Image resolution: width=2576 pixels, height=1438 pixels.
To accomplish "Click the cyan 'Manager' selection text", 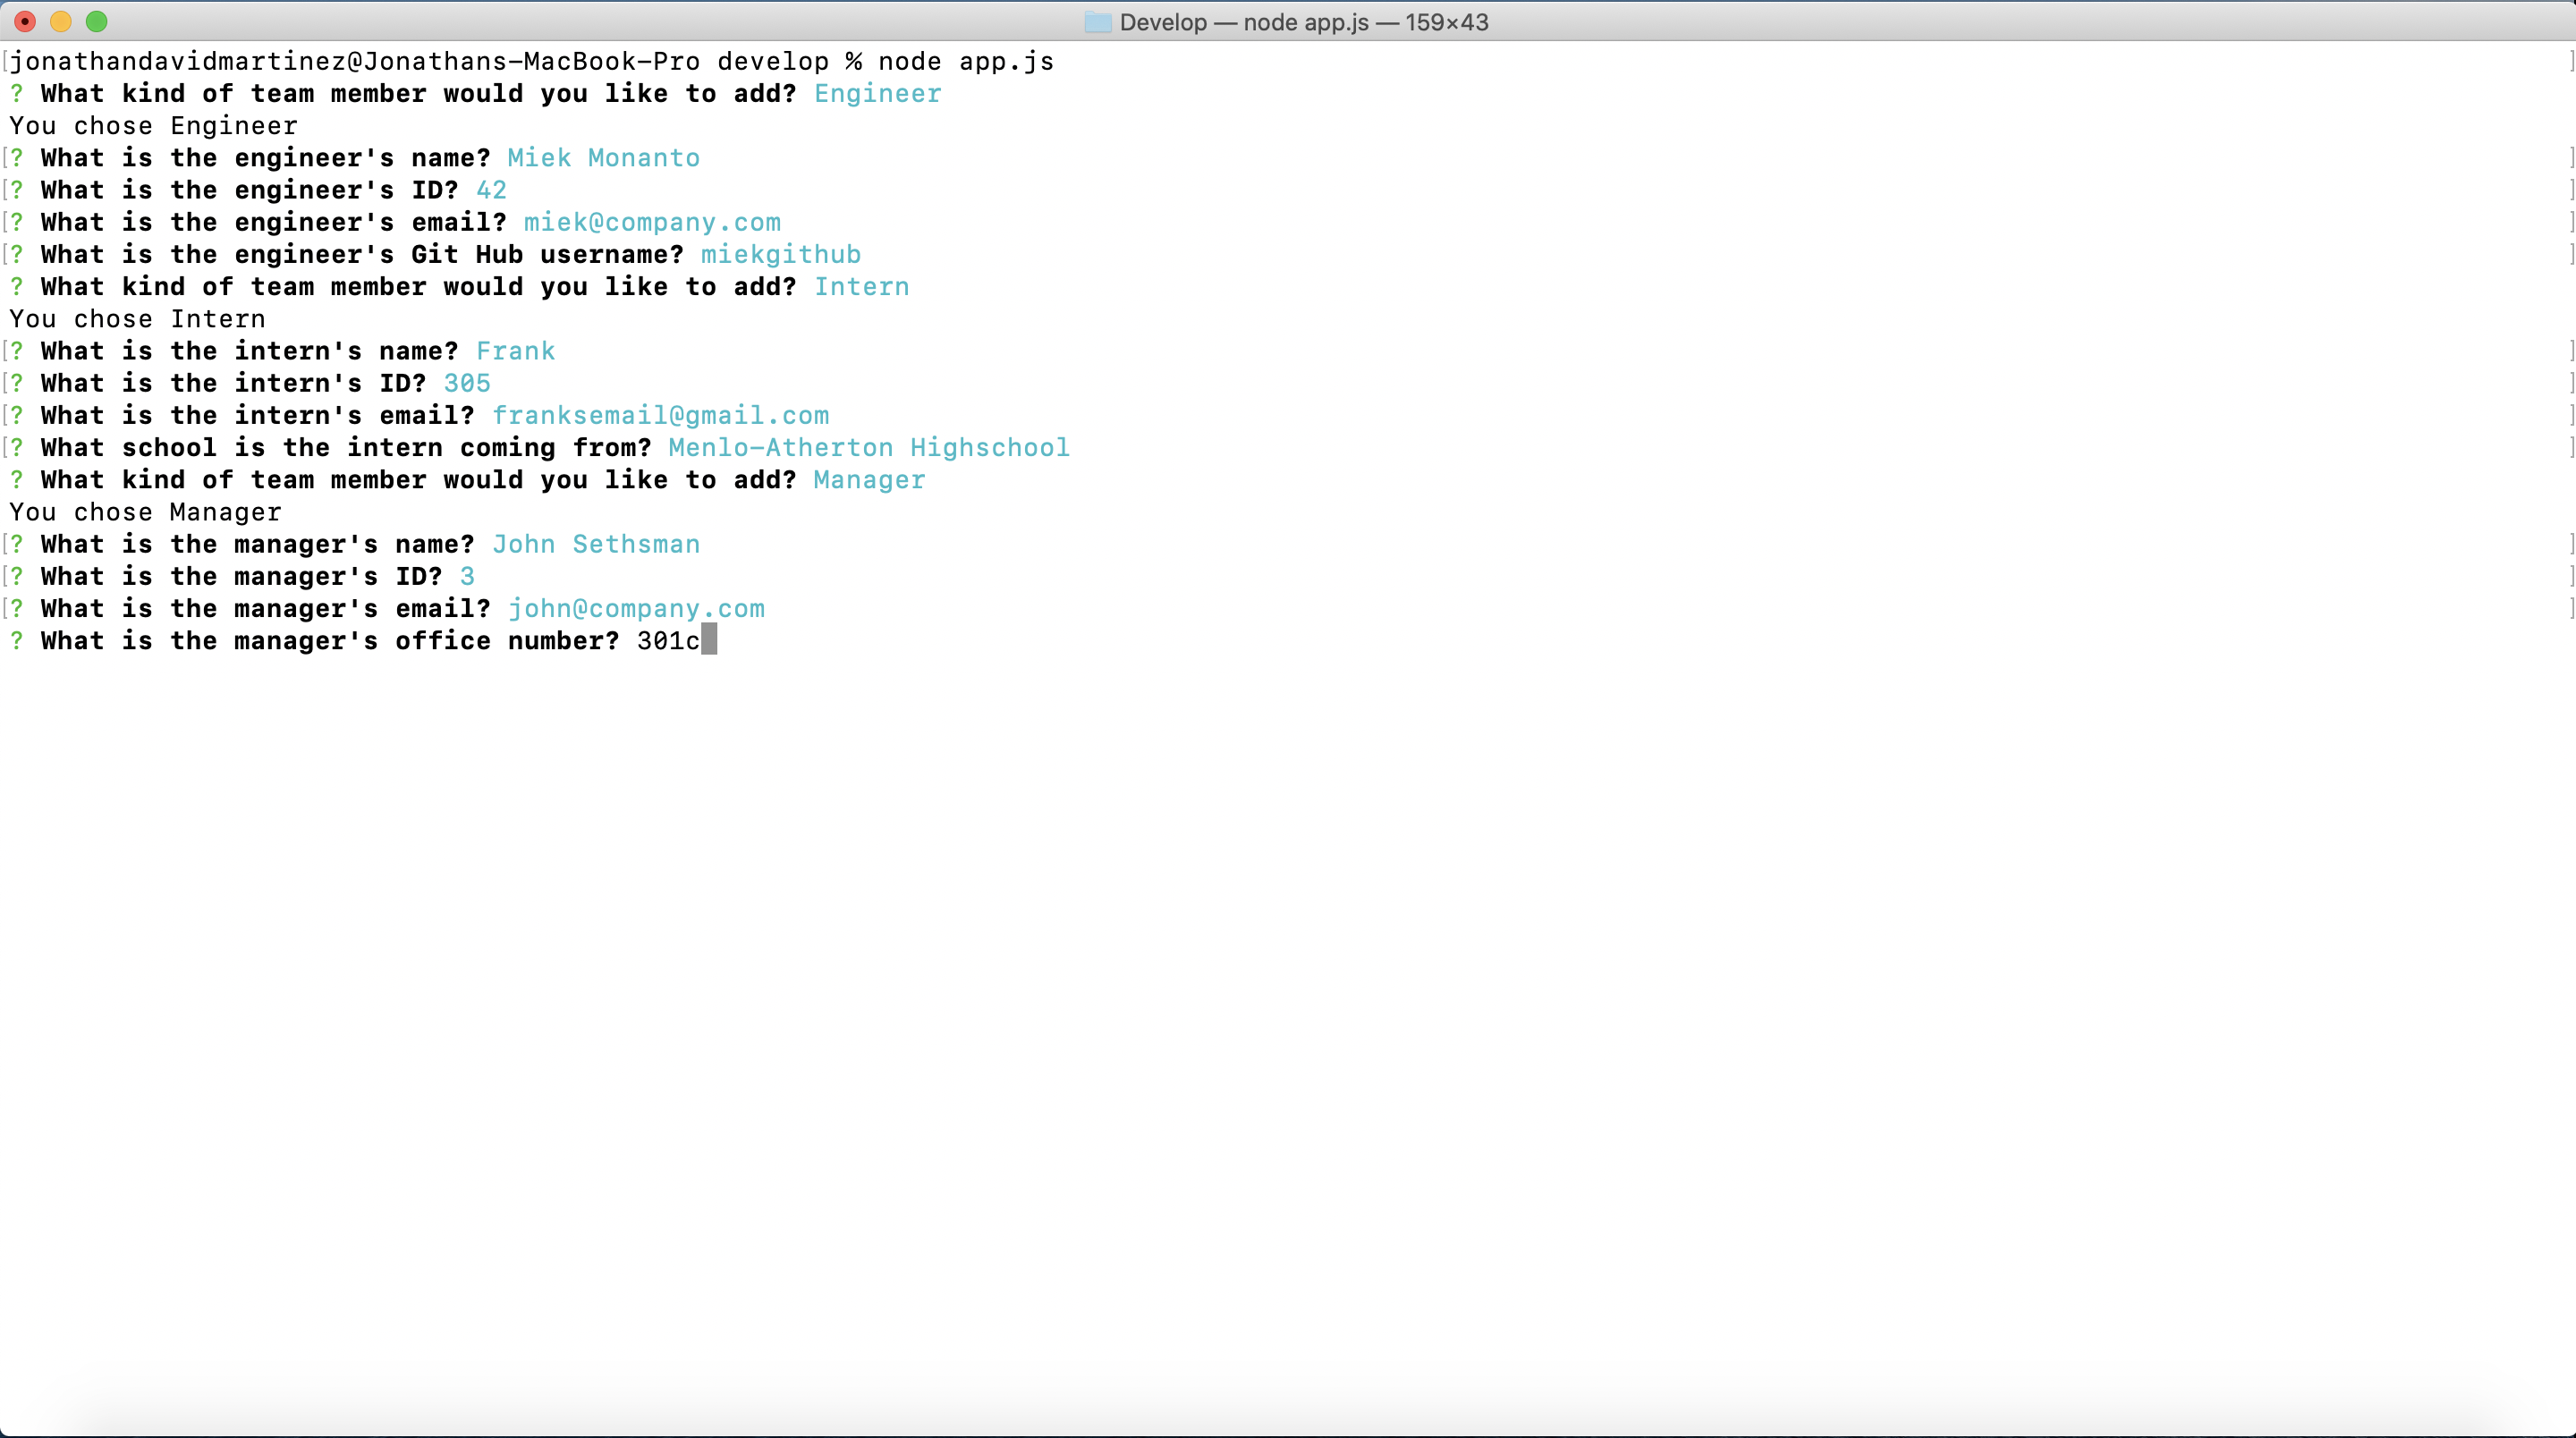I will tap(869, 480).
